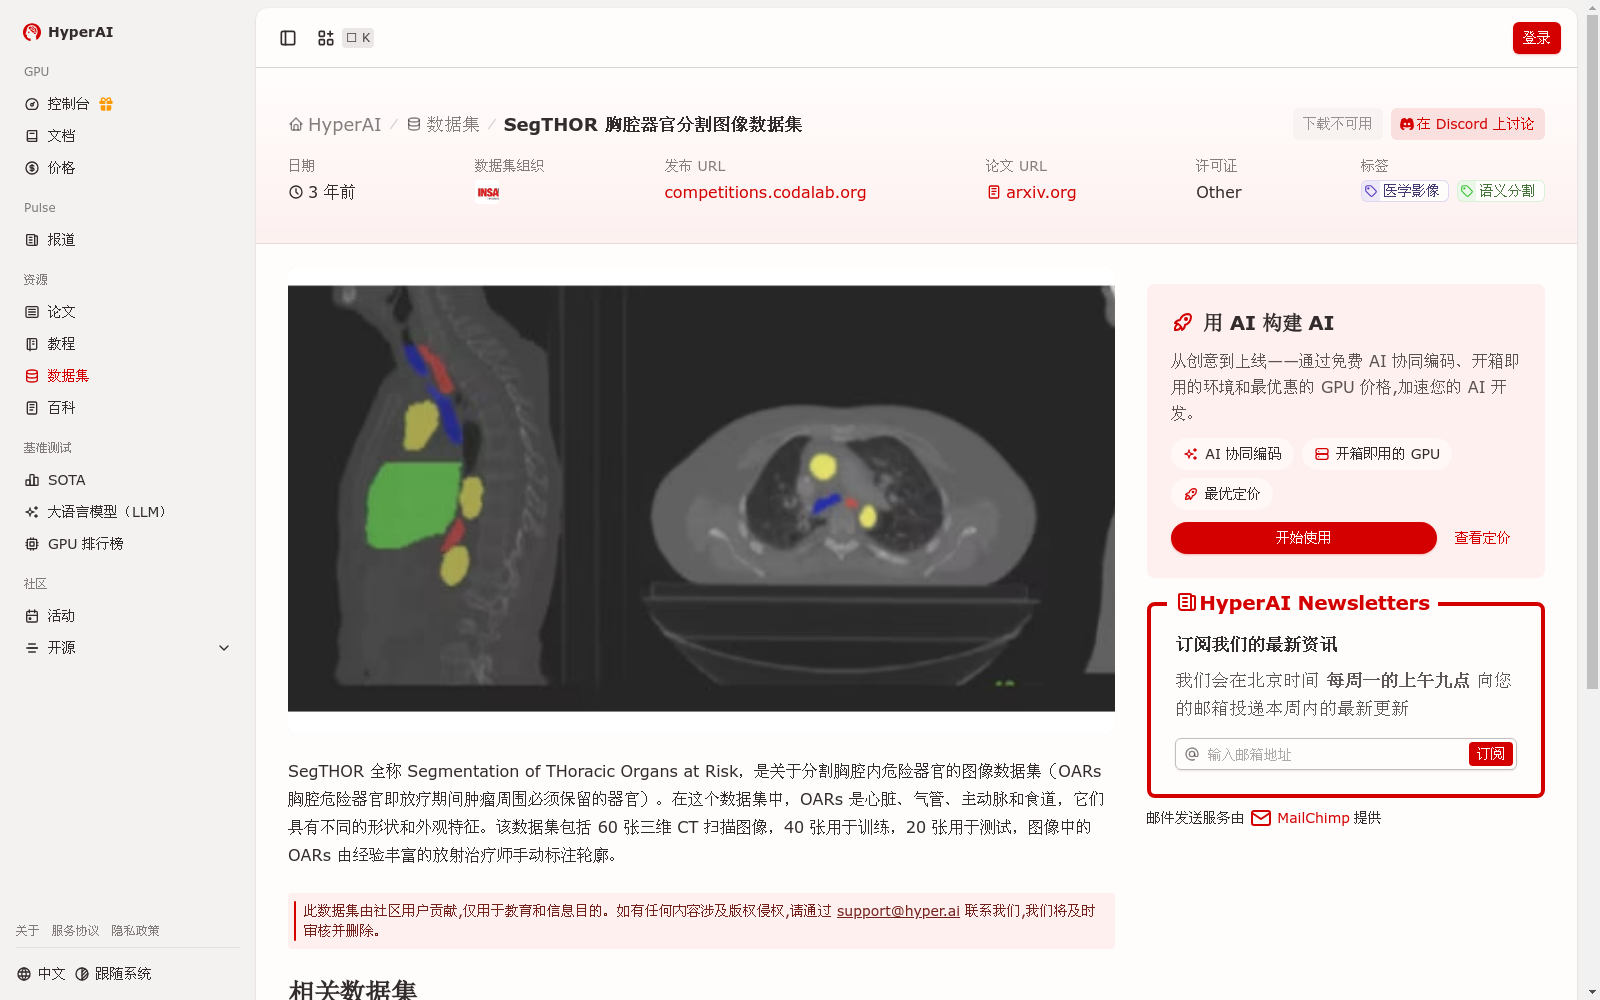
Task: Click the 下载不可用 button
Action: [x=1337, y=124]
